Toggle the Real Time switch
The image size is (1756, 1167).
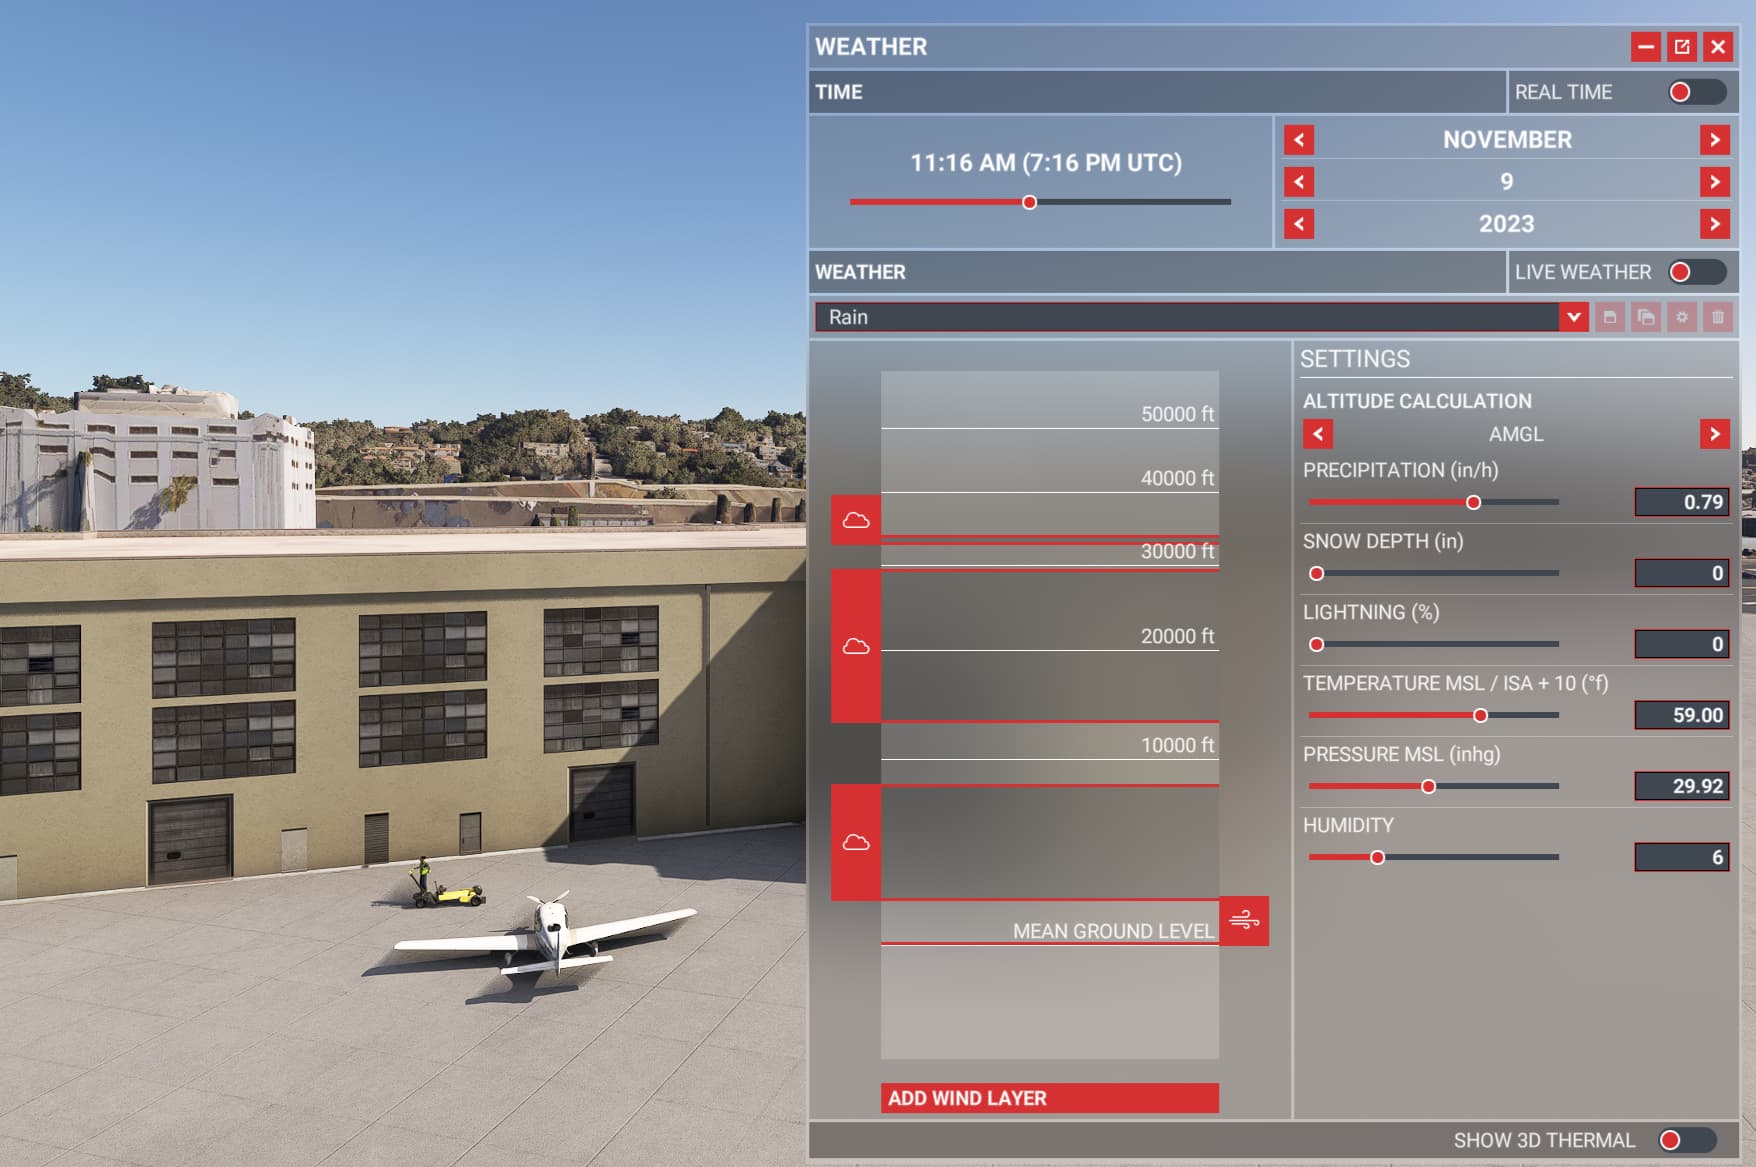[1697, 92]
